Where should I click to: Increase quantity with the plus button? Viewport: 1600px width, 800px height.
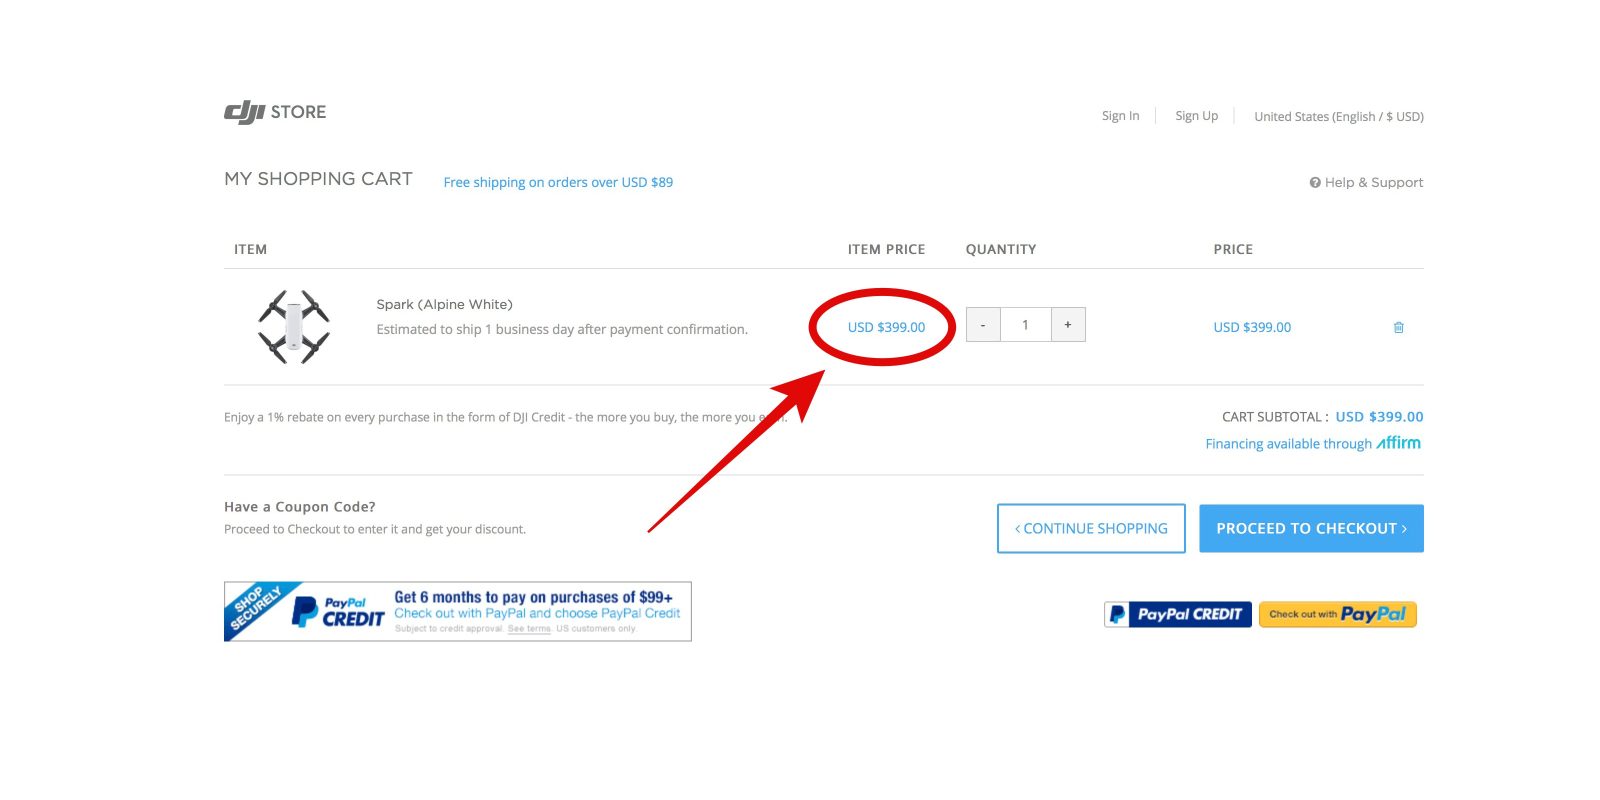(1068, 325)
